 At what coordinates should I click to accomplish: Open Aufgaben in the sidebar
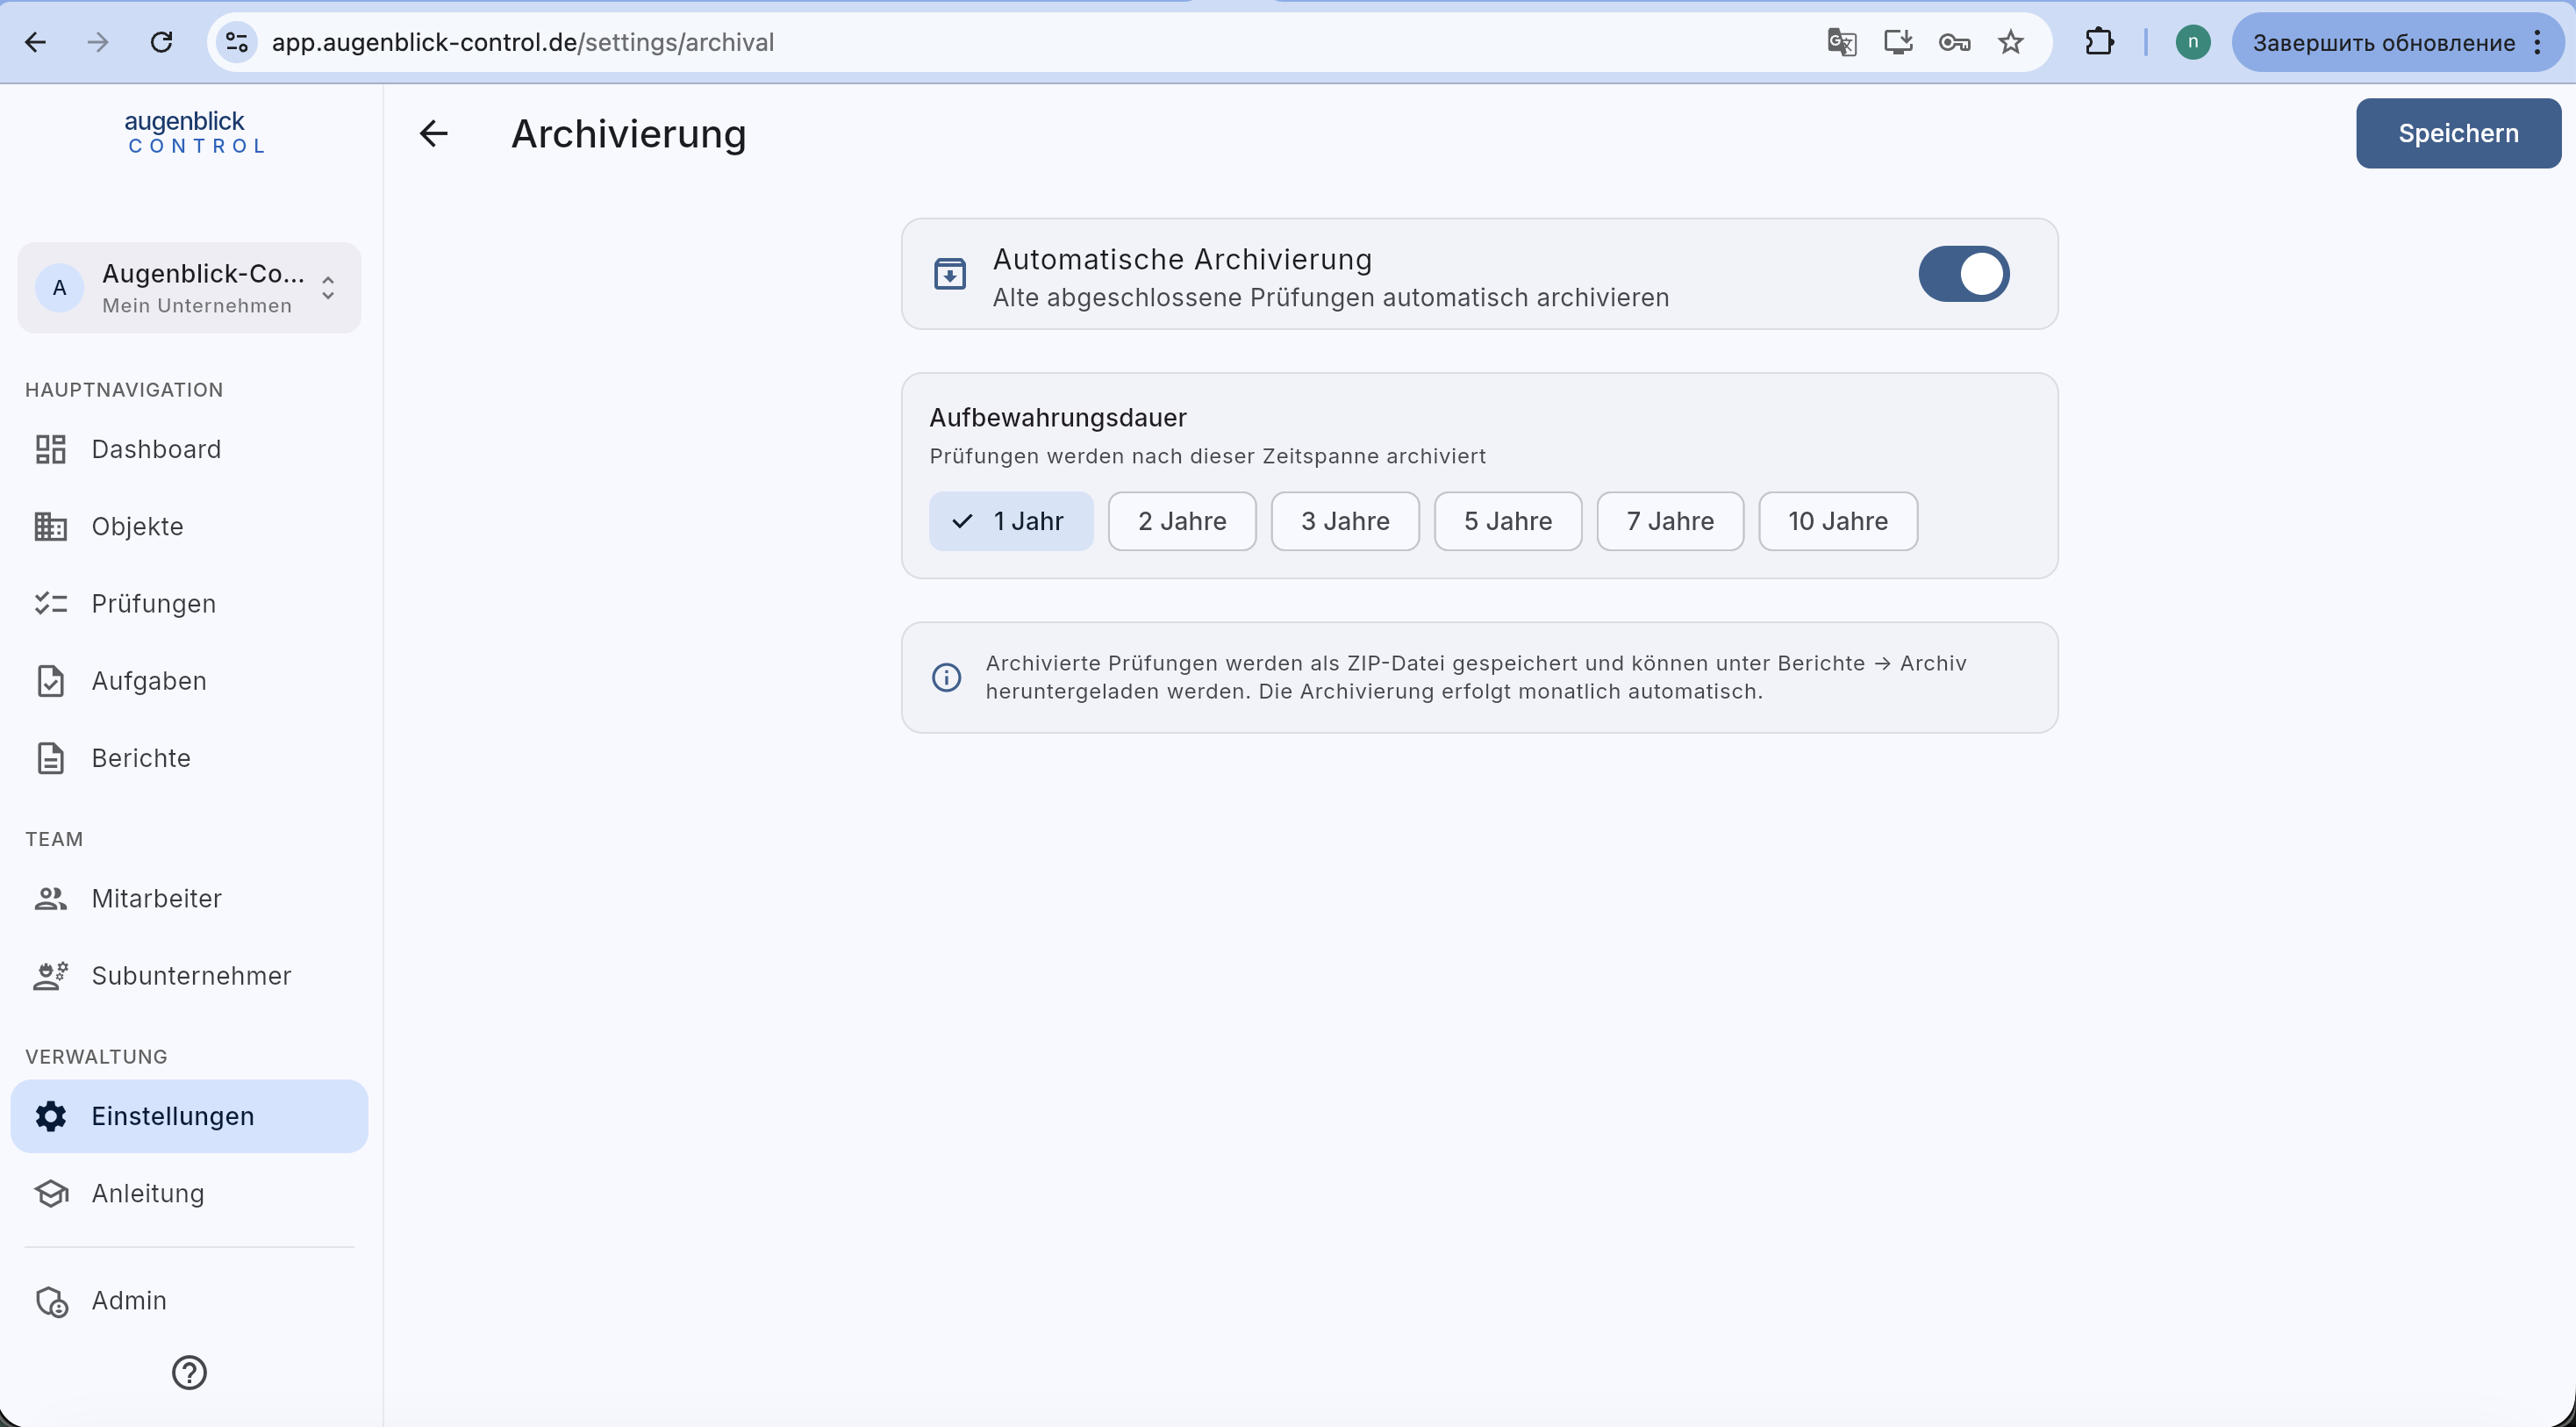189,681
